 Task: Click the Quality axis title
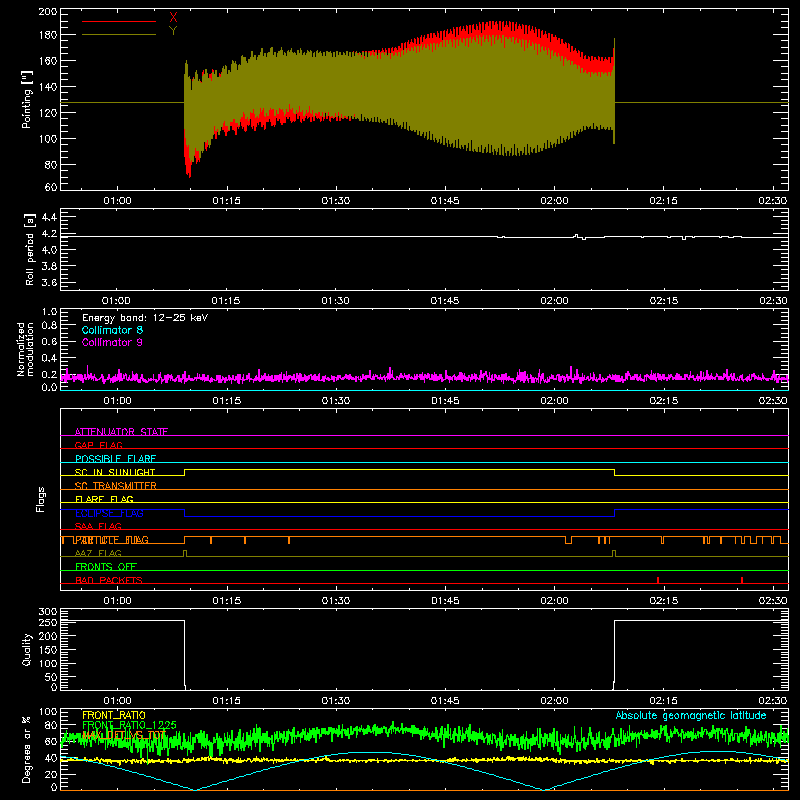click(27, 649)
